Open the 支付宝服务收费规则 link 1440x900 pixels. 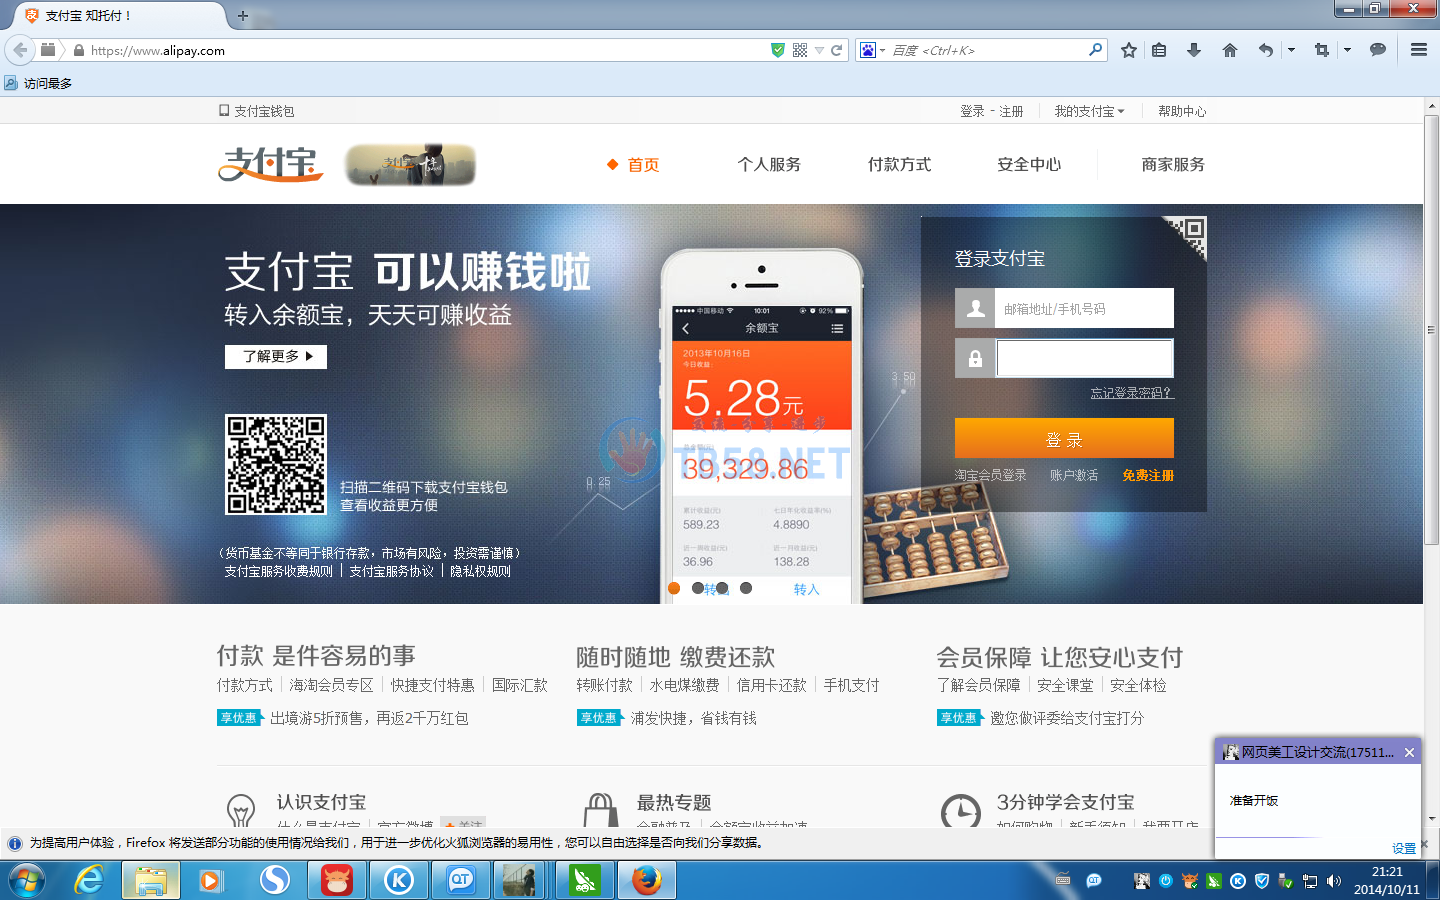[278, 571]
